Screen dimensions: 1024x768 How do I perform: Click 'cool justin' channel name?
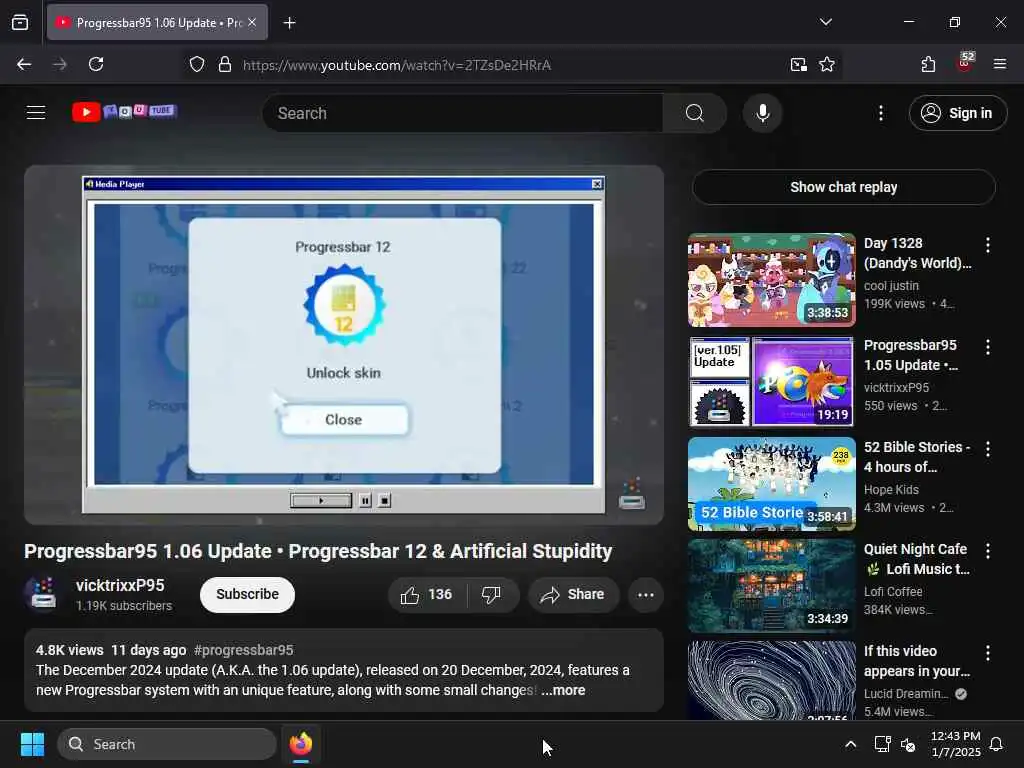[891, 286]
